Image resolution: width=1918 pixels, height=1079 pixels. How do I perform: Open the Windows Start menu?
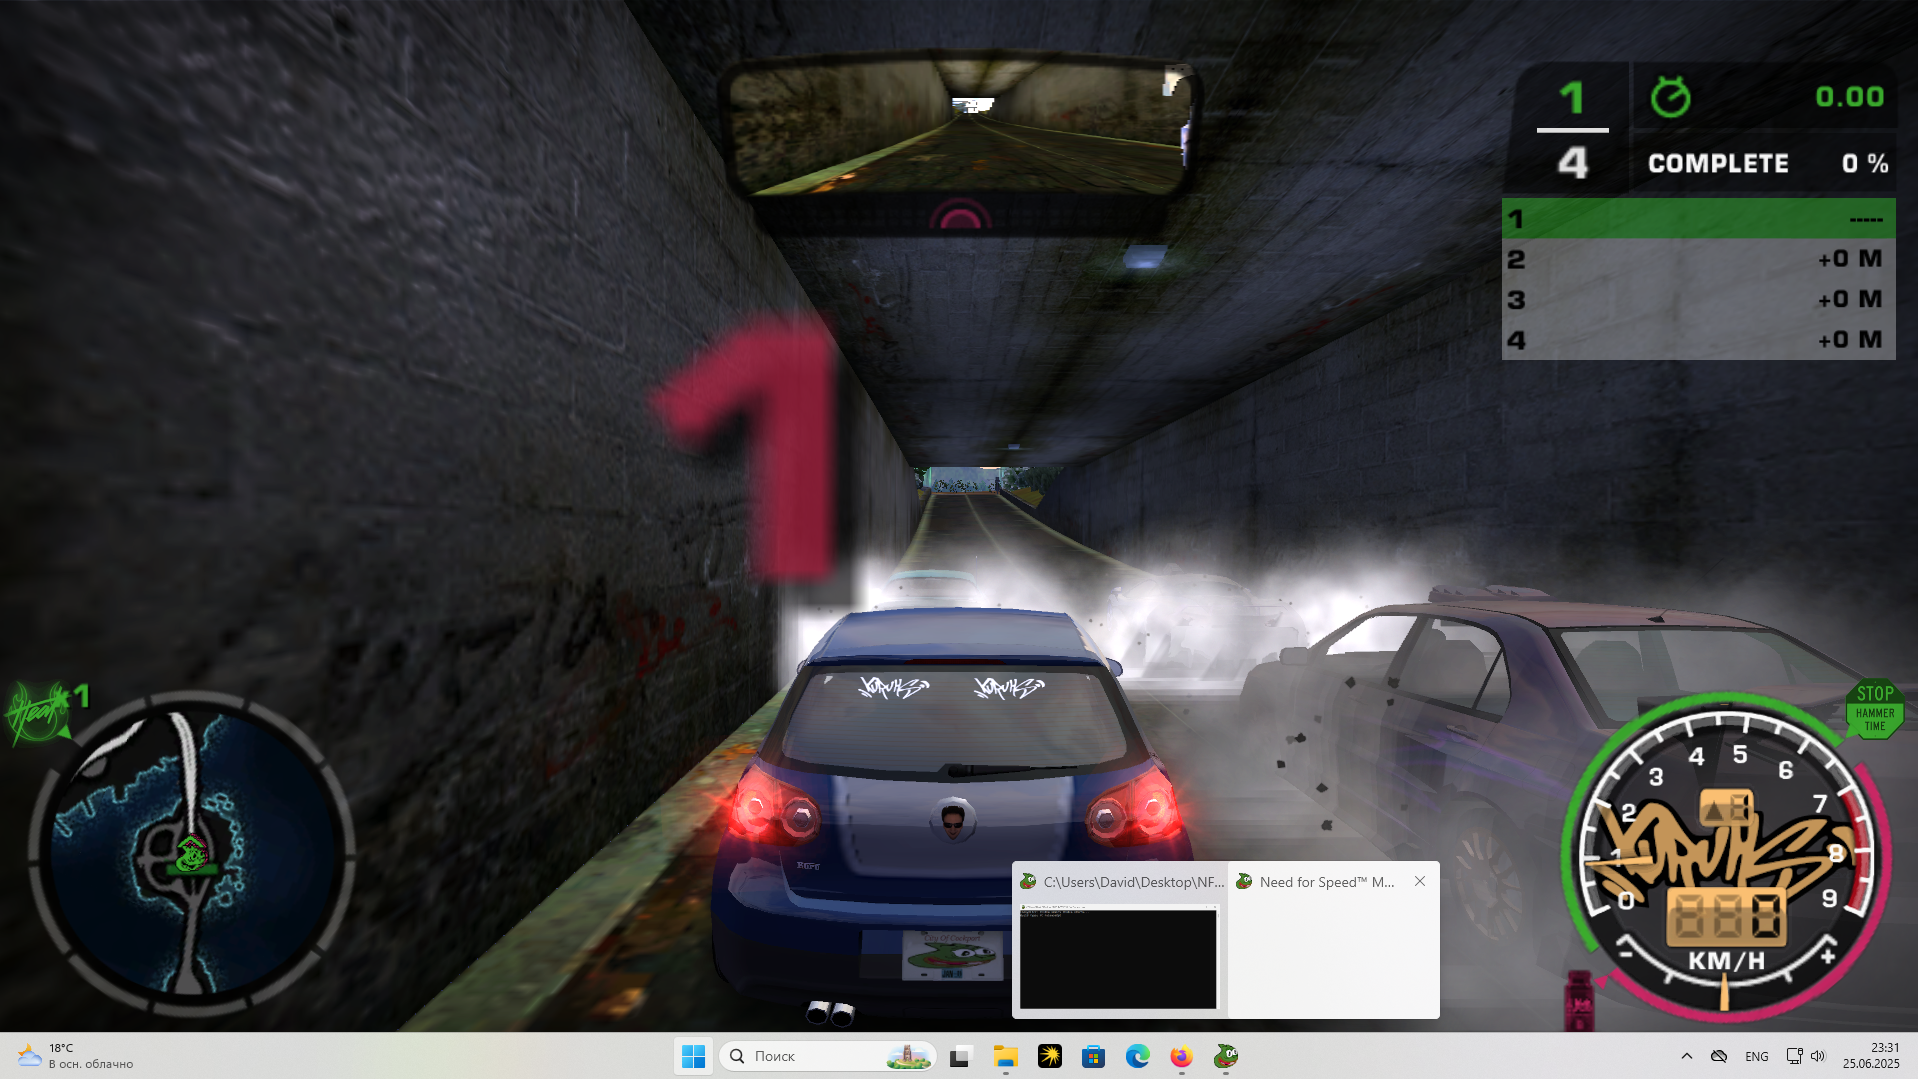coord(693,1056)
